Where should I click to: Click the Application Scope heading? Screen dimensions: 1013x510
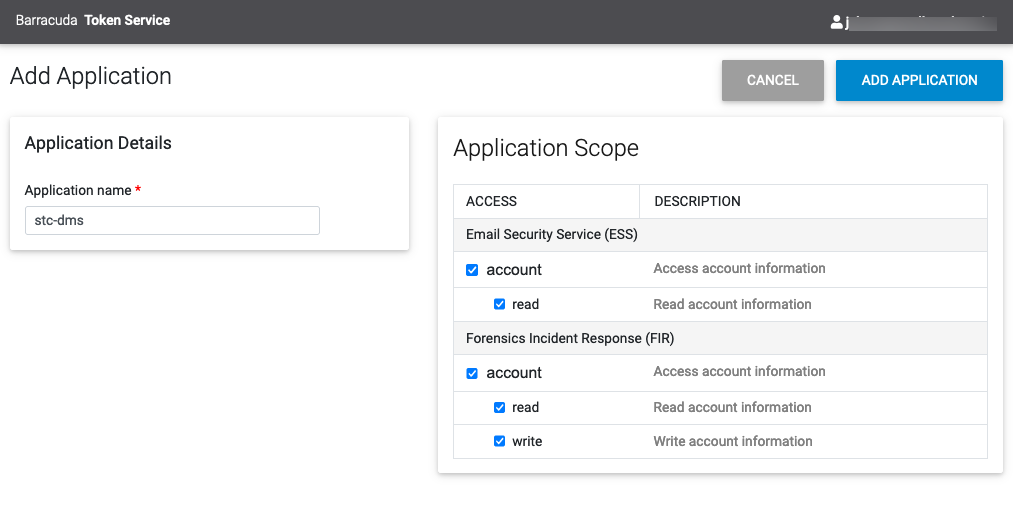click(546, 148)
